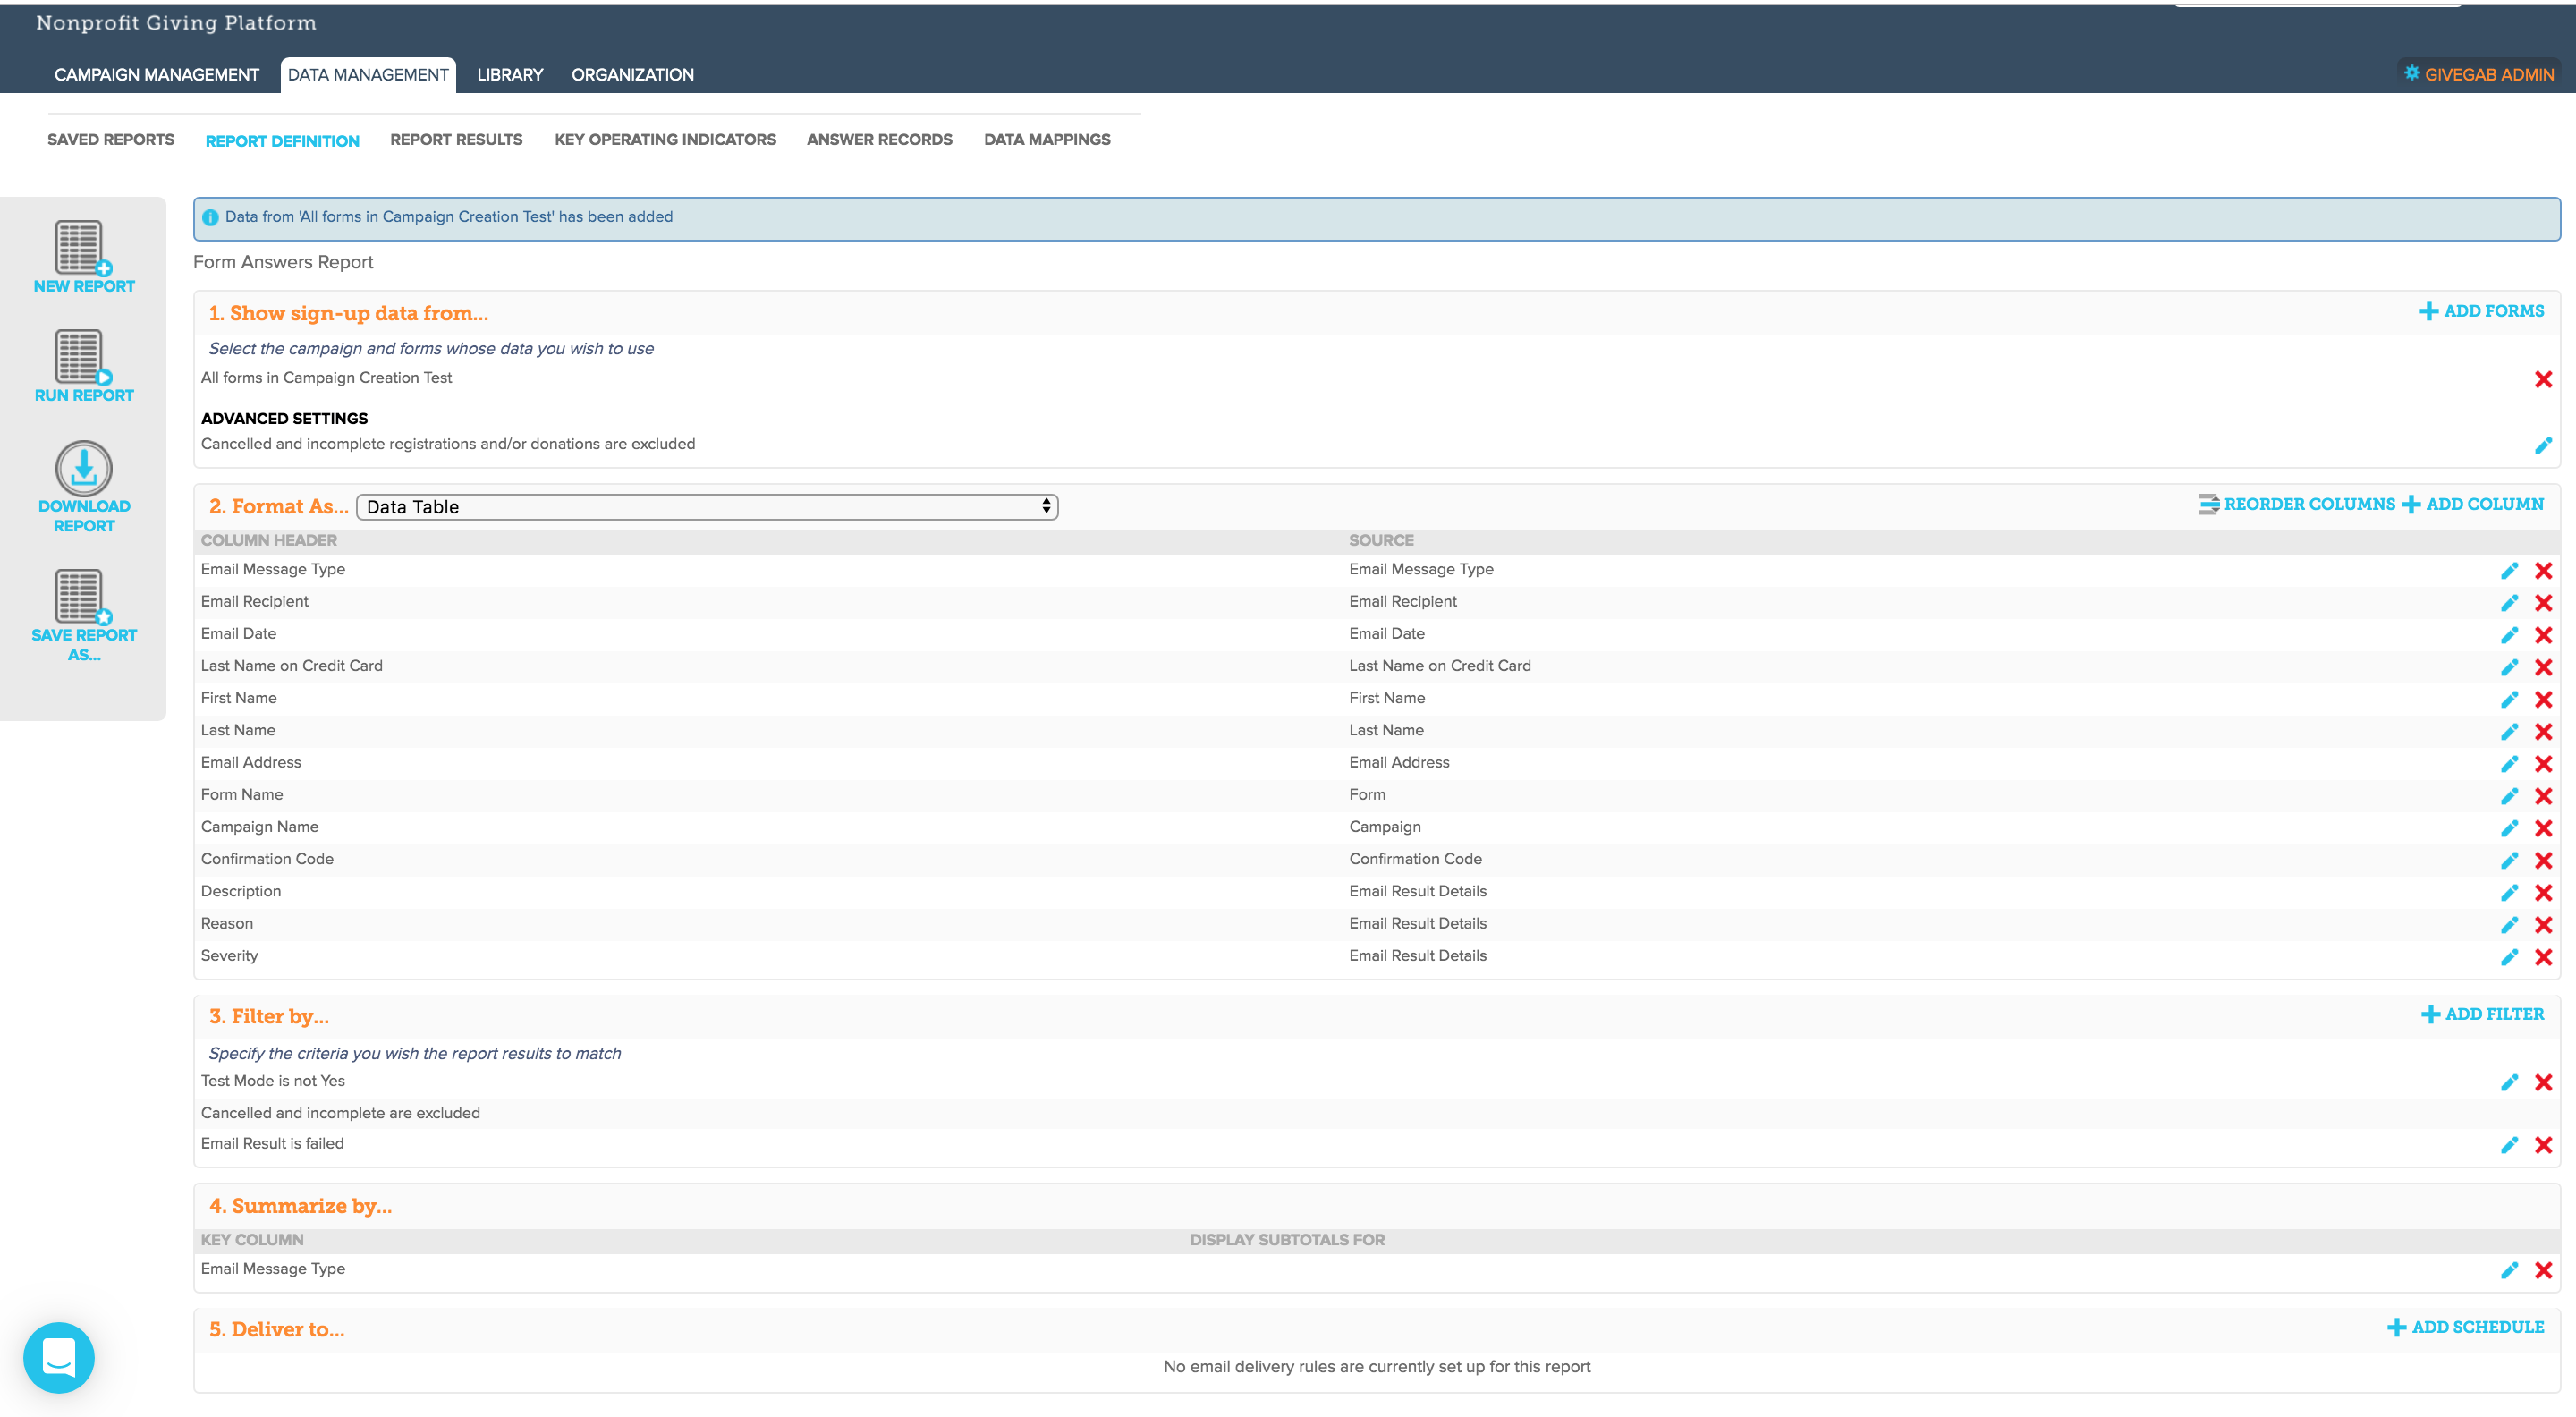Delete the First Name column
The image size is (2576, 1417).
coord(2543,699)
